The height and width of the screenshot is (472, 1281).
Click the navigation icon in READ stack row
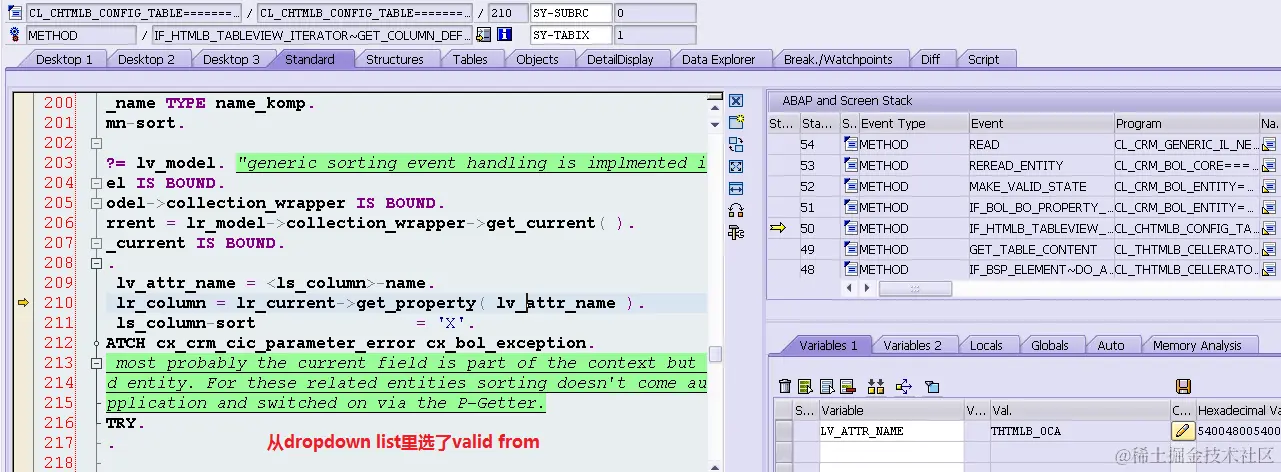point(1269,144)
